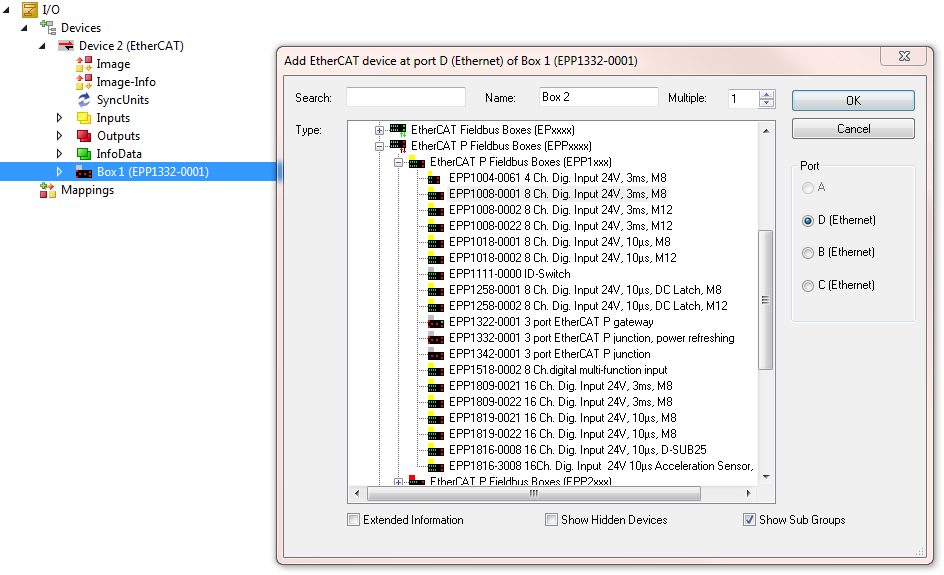This screenshot has height=575, width=944.
Task: Click the EtherCAT Fieldbus Boxes (EPxxxx) icon
Action: pyautogui.click(x=398, y=130)
